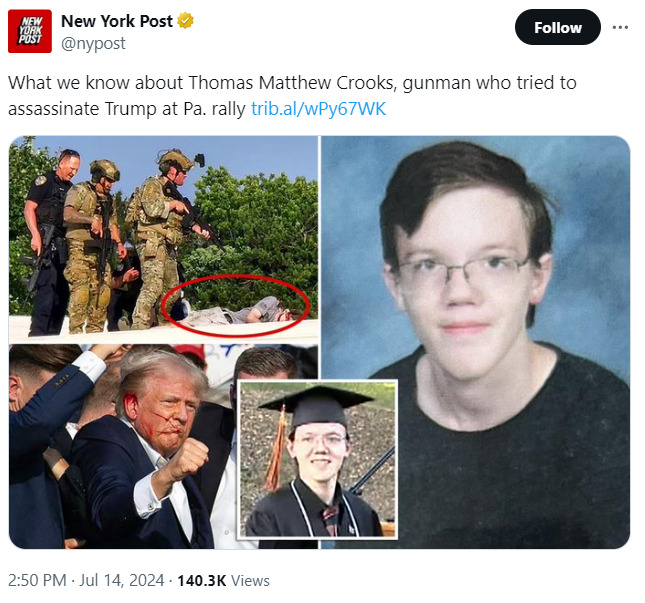The height and width of the screenshot is (603, 645).
Task: Open the New York Post profile avatar
Action: point(30,31)
